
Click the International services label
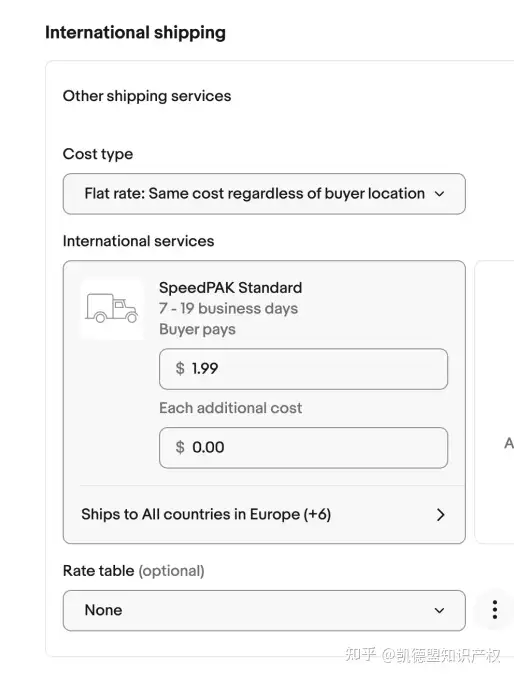pos(138,241)
